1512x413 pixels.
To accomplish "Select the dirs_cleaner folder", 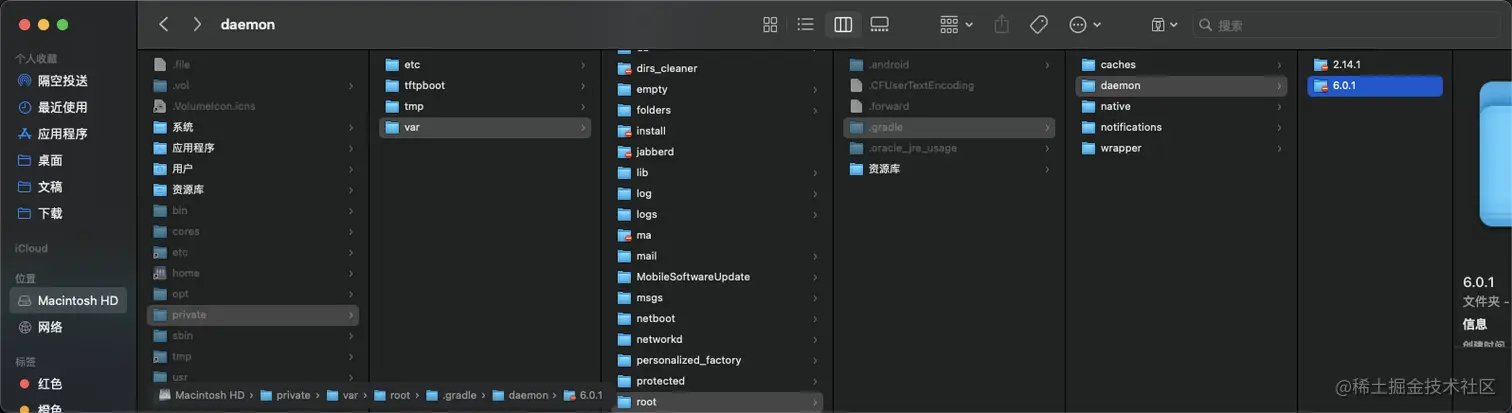I will pos(717,69).
